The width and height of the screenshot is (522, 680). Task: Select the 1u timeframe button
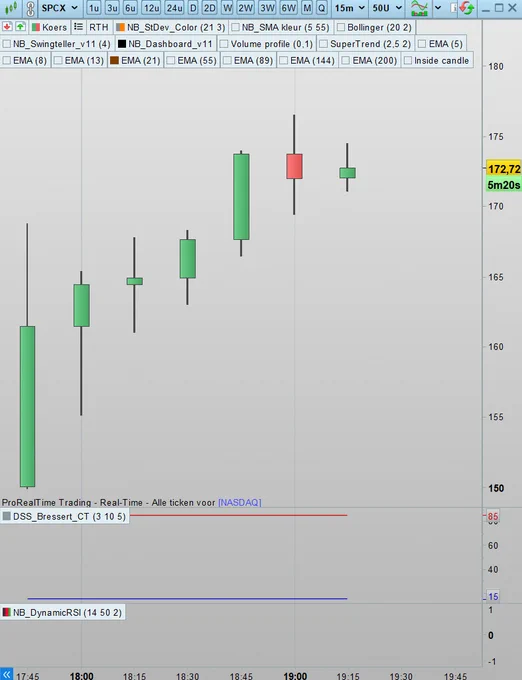pos(94,8)
